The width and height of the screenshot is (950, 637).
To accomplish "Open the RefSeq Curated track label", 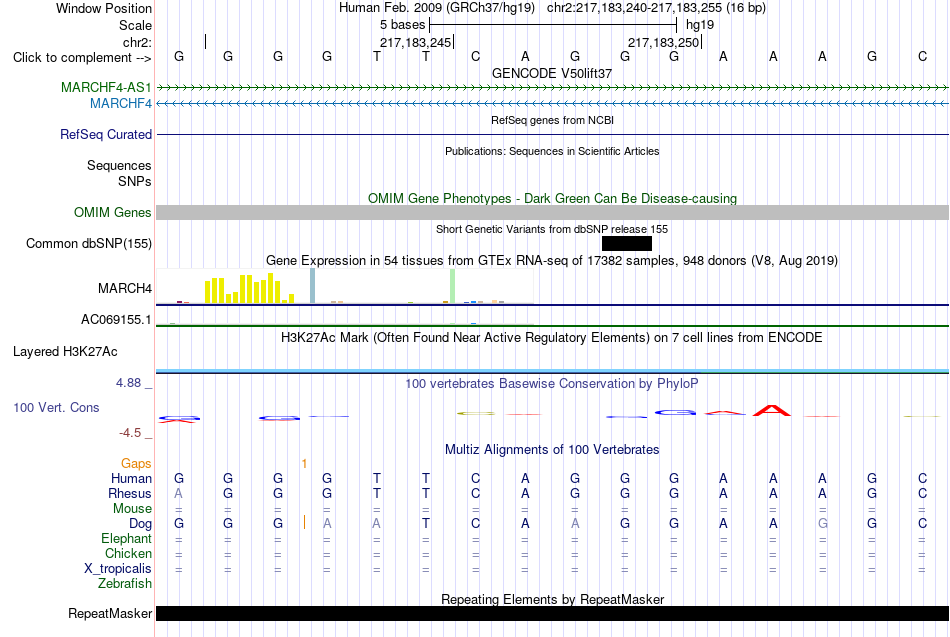I will [105, 135].
